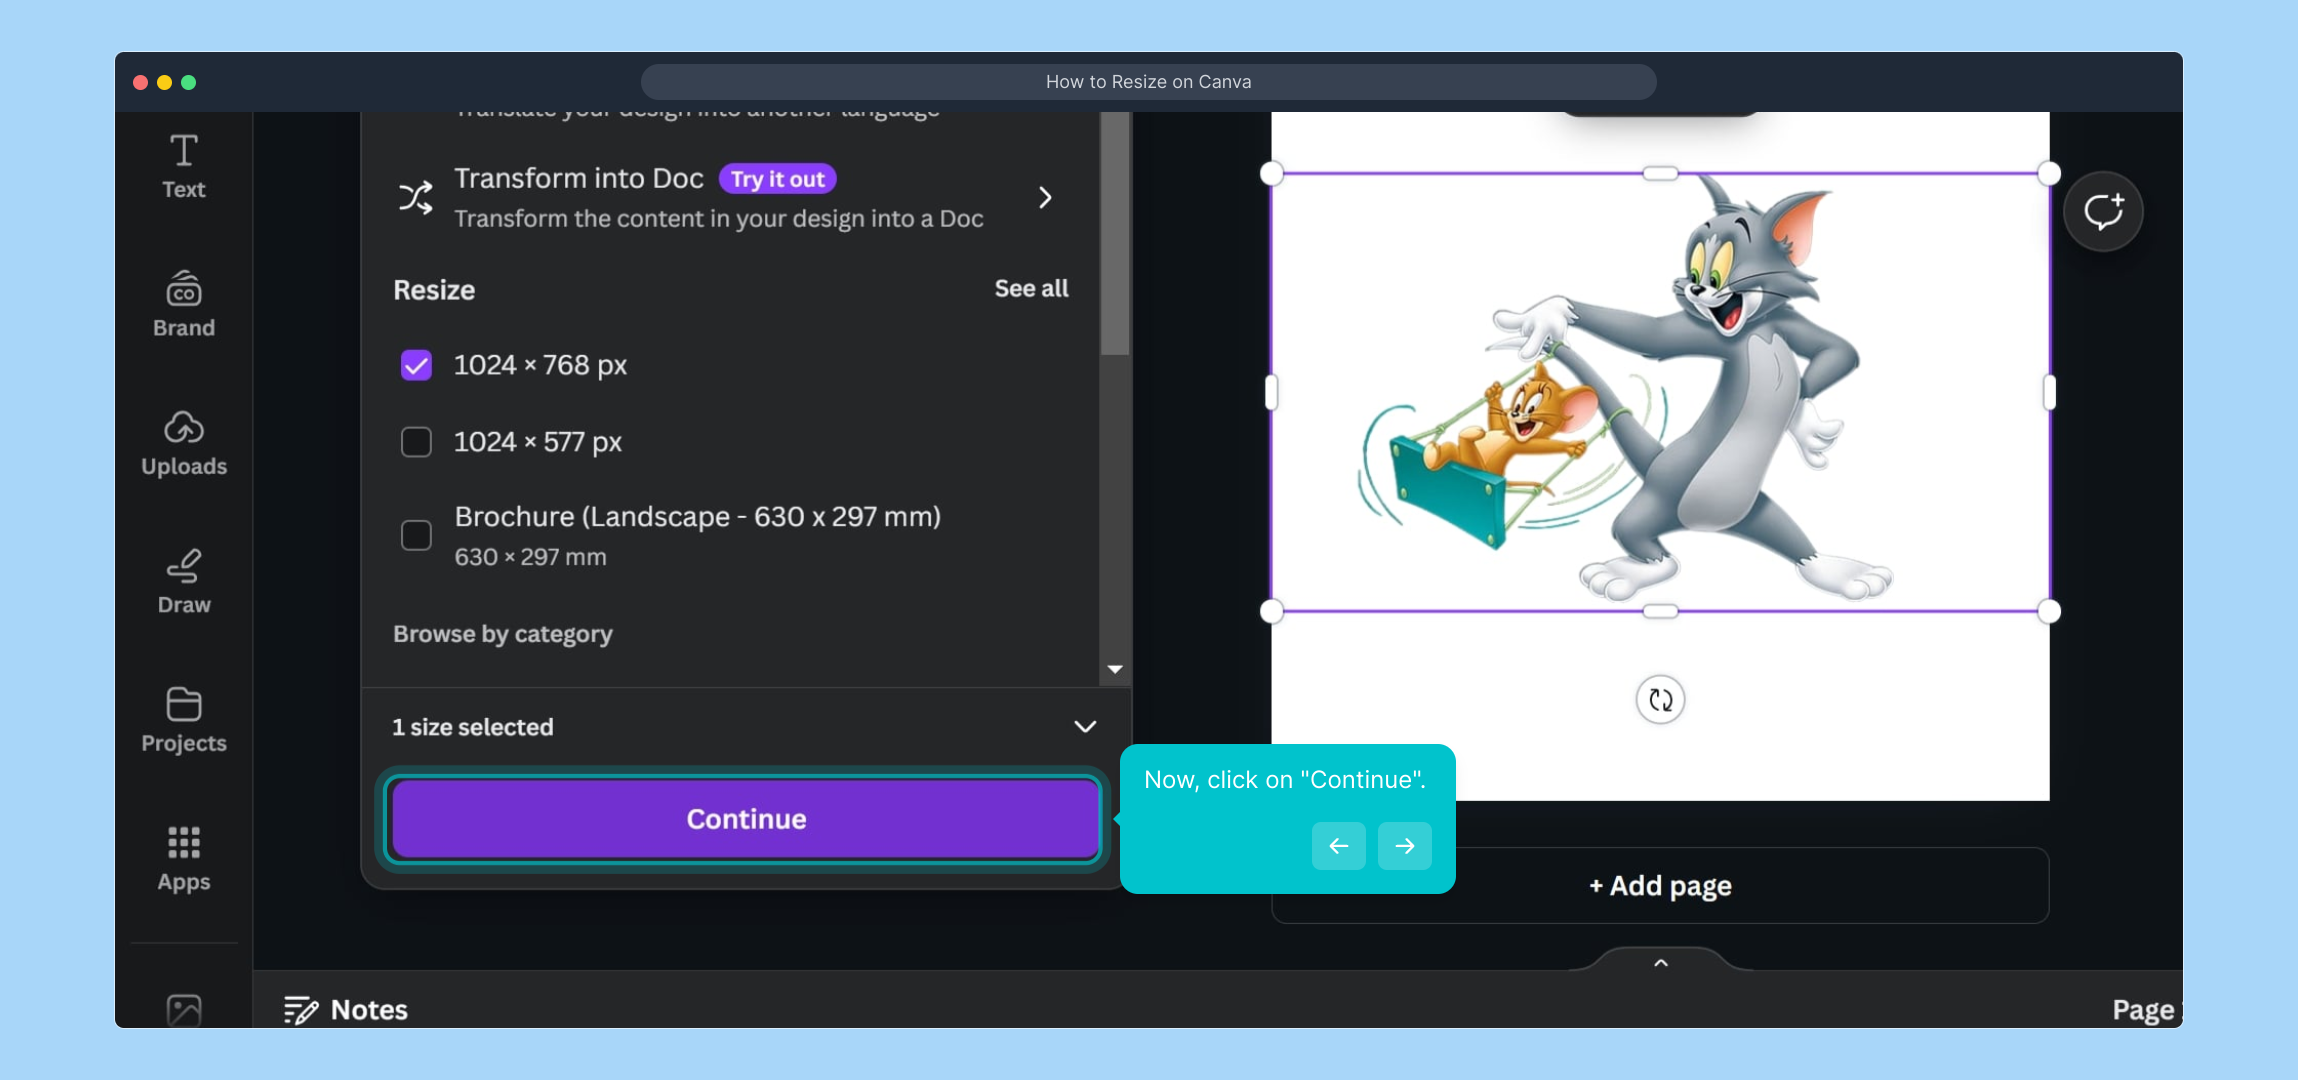The image size is (2298, 1080).
Task: Expand the pages panel up arrow
Action: (1661, 962)
